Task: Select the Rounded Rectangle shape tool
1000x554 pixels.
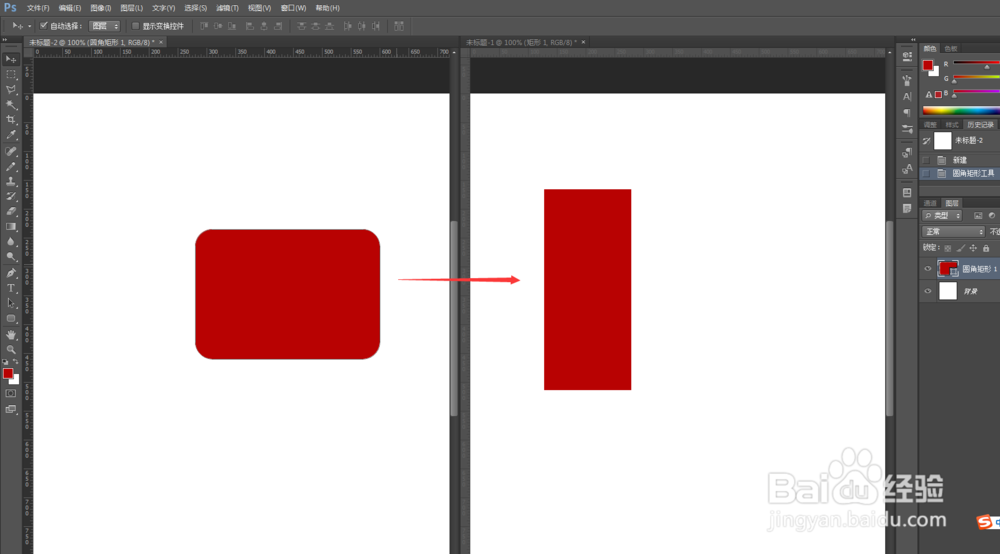Action: [x=11, y=318]
